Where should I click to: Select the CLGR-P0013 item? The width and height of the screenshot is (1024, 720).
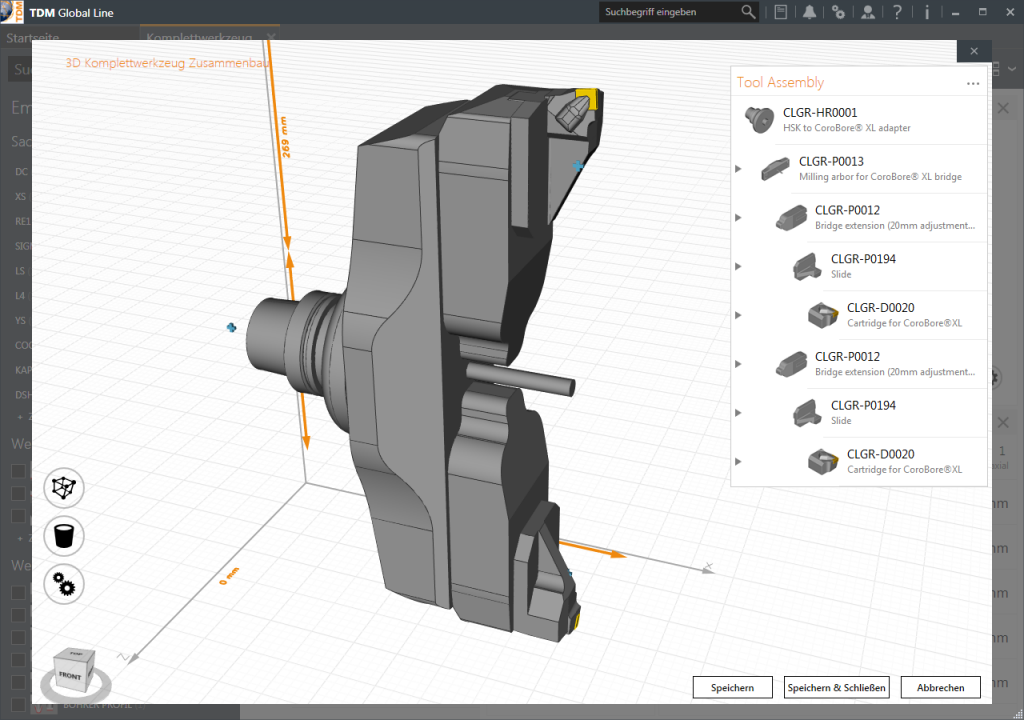(859, 169)
